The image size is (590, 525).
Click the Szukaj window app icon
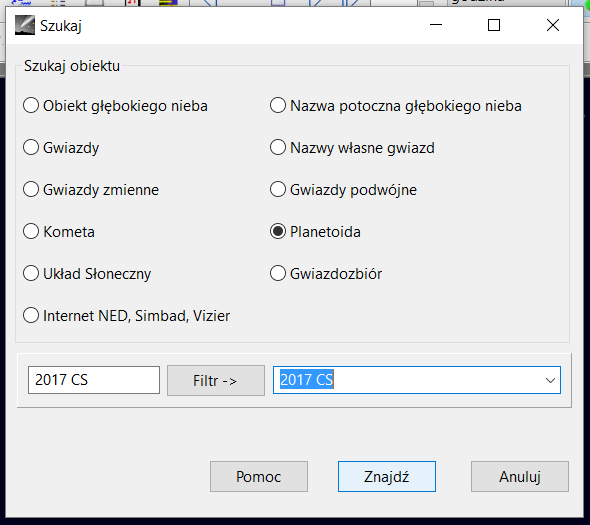click(x=25, y=25)
